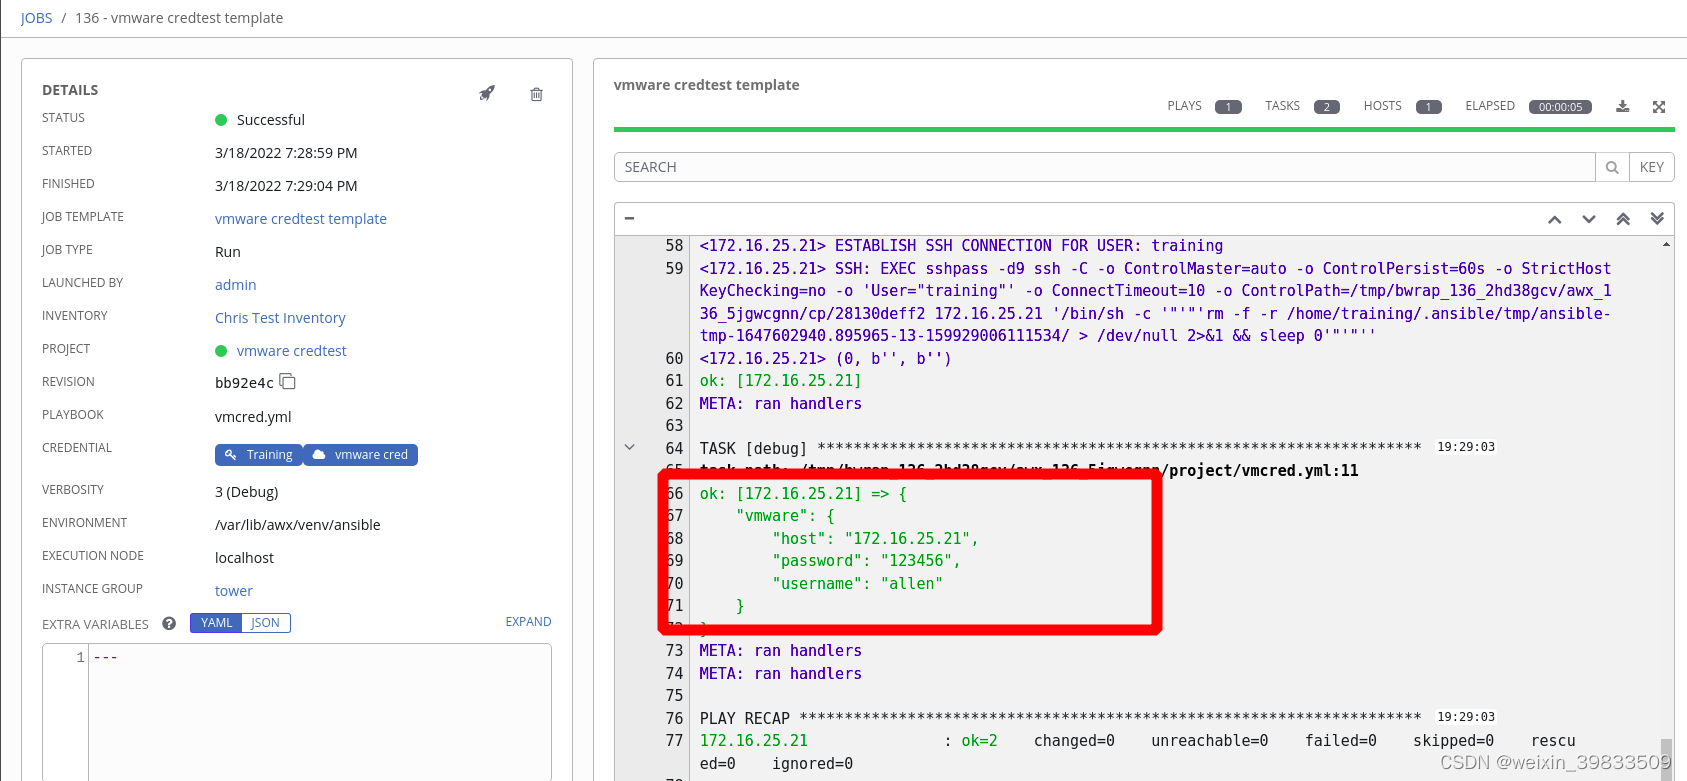Click the extra variables code editor
The image size is (1687, 781).
coord(320,711)
